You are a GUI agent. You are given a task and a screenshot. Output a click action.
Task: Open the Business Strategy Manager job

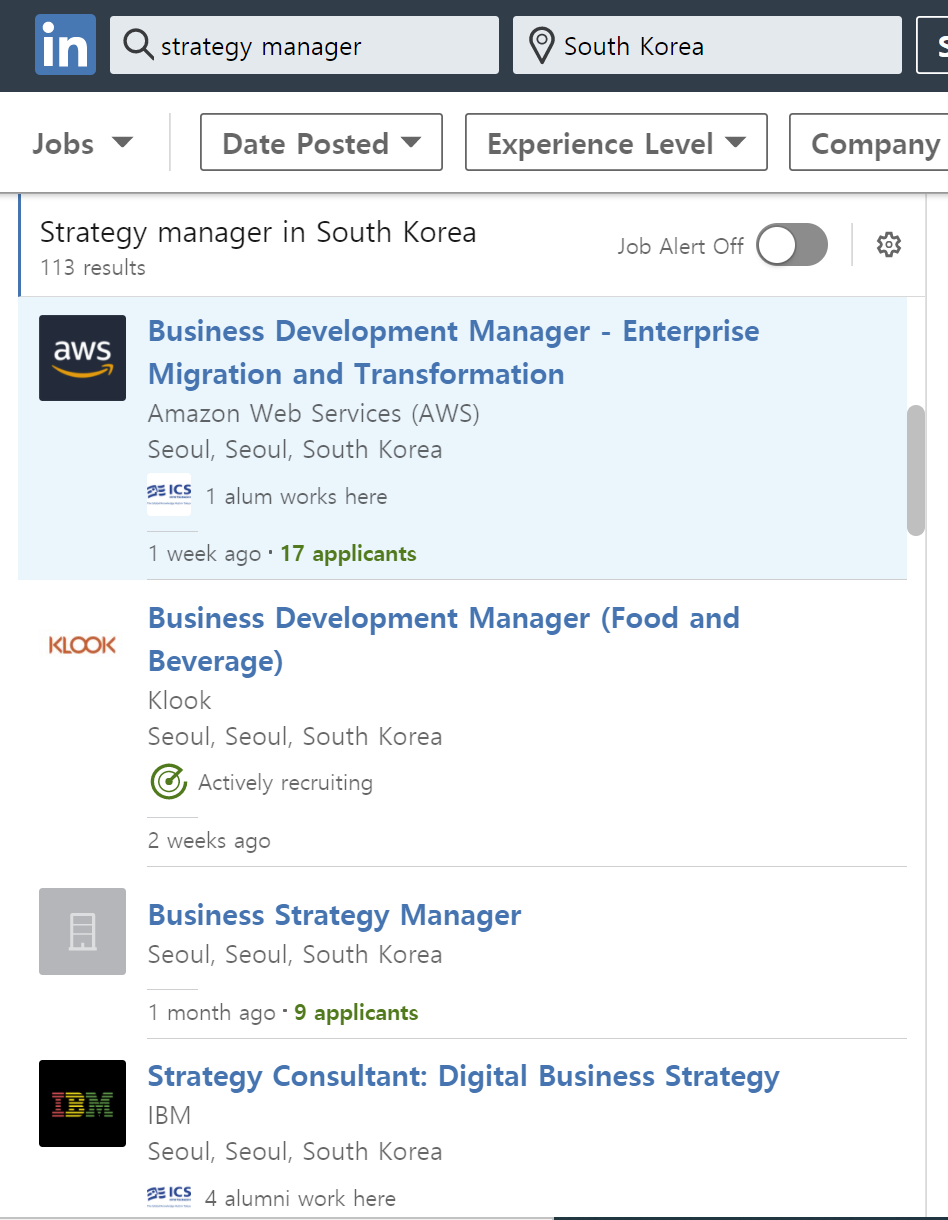click(334, 915)
